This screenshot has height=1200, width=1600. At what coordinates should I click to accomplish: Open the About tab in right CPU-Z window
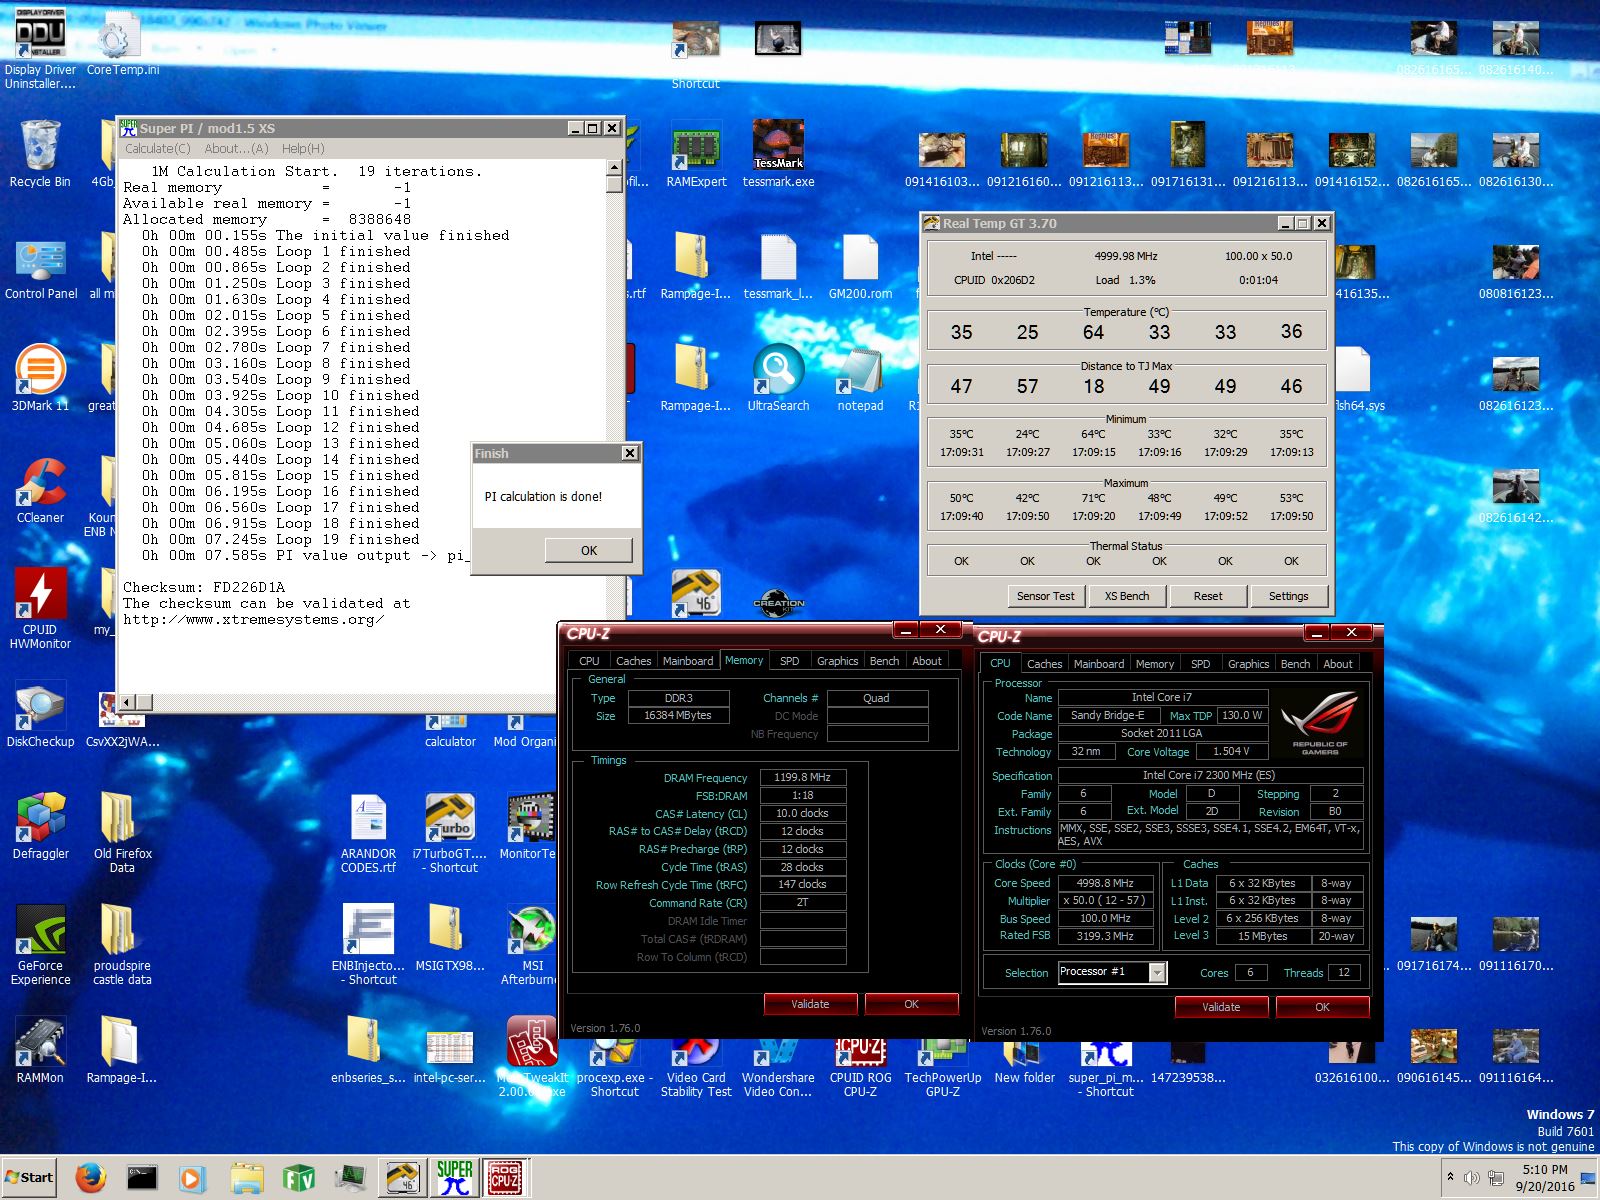click(1338, 664)
